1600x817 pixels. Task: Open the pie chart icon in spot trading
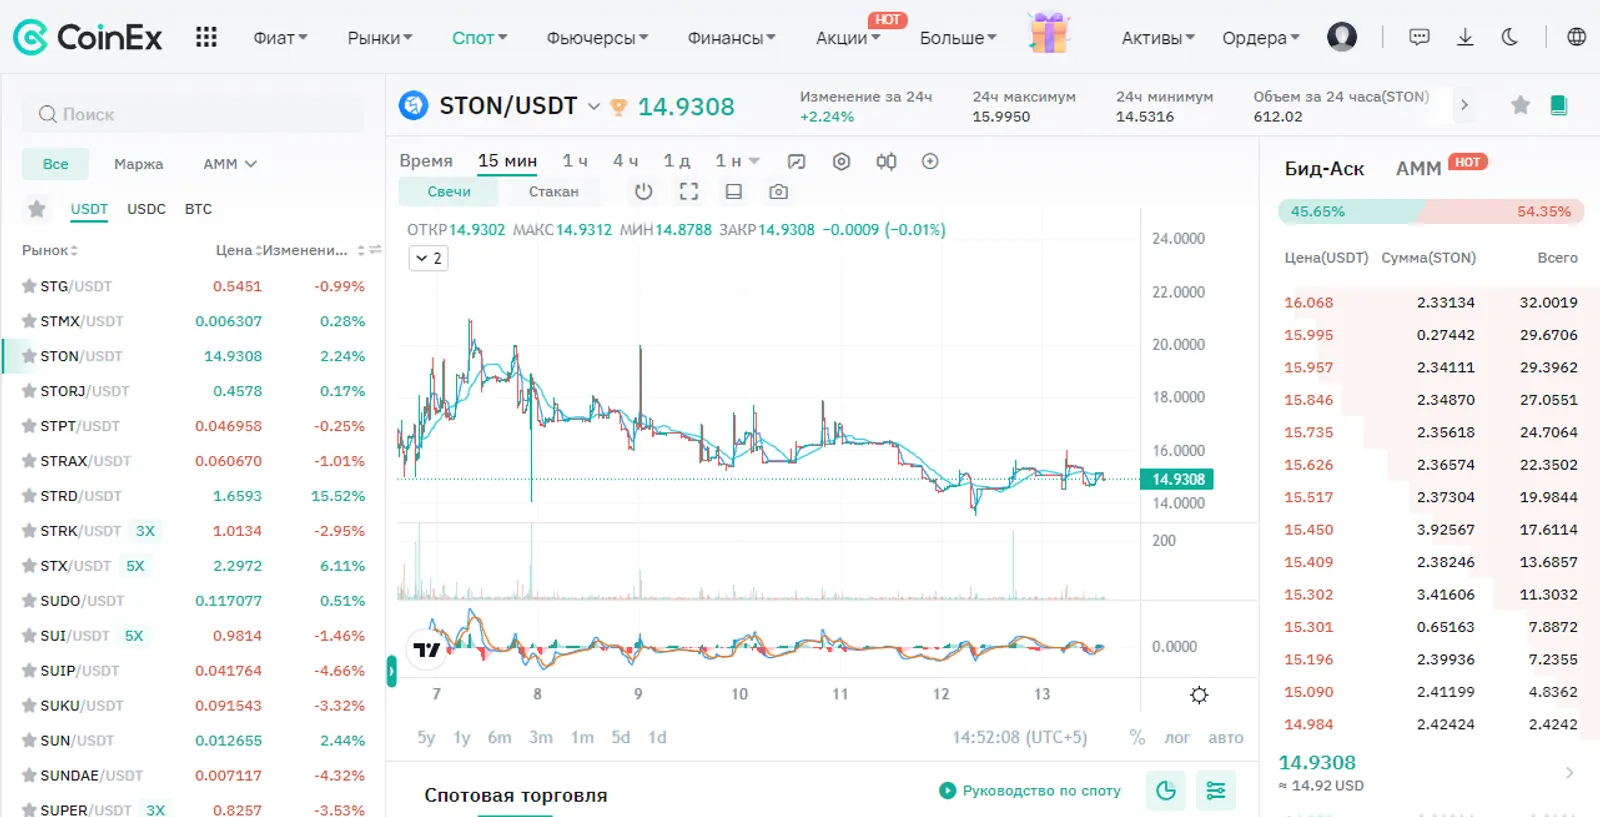click(1166, 791)
